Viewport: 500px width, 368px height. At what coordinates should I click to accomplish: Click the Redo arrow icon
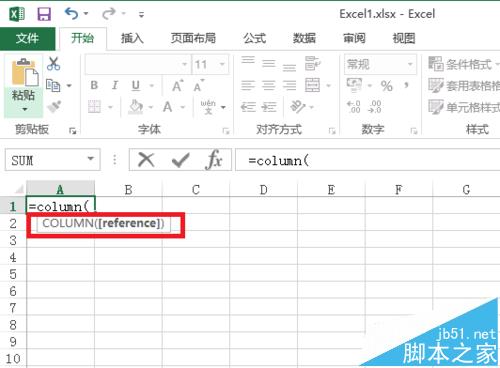click(109, 14)
